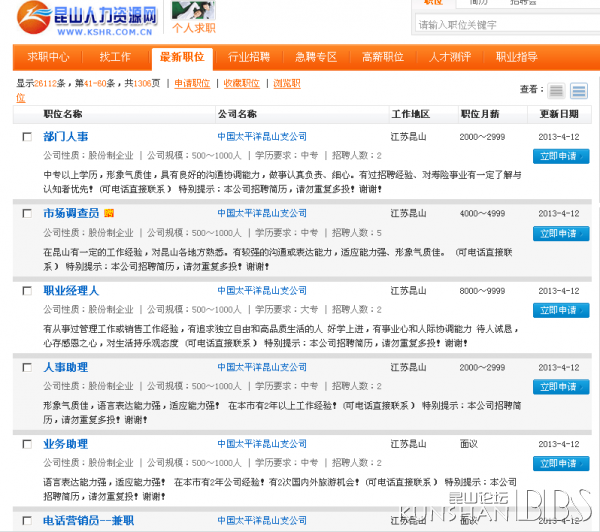Open the 人才测评 nav tab
Viewport: 600px width, 532px height.
[450, 57]
